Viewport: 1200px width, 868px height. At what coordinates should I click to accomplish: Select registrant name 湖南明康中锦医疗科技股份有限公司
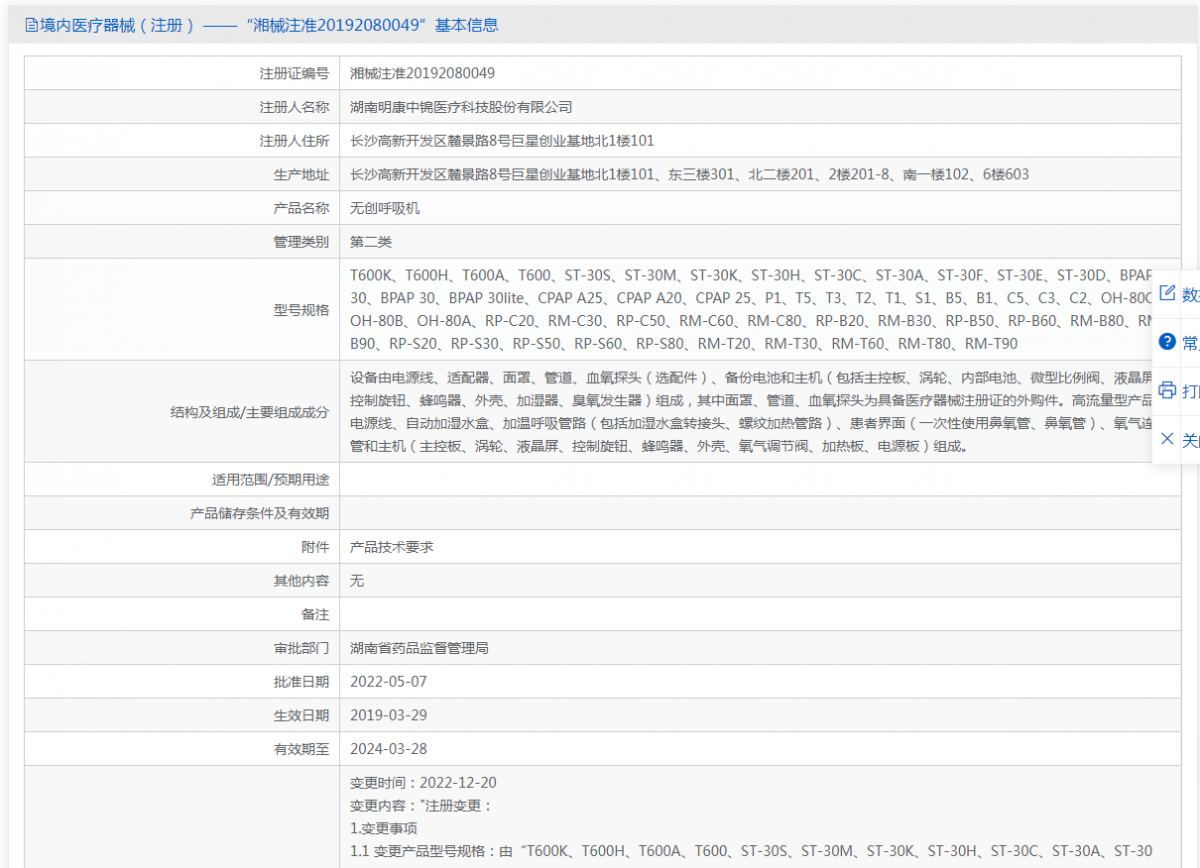coord(461,107)
